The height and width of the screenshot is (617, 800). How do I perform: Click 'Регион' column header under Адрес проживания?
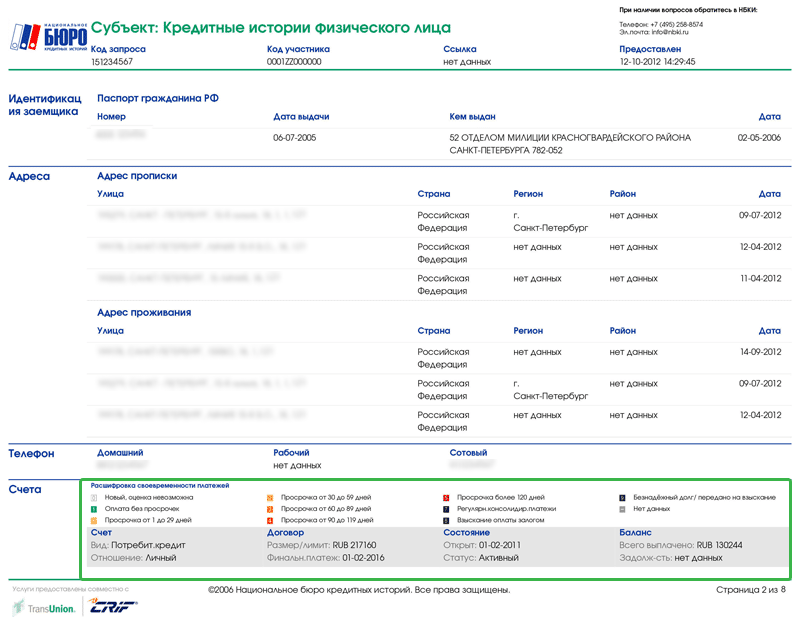coord(528,331)
